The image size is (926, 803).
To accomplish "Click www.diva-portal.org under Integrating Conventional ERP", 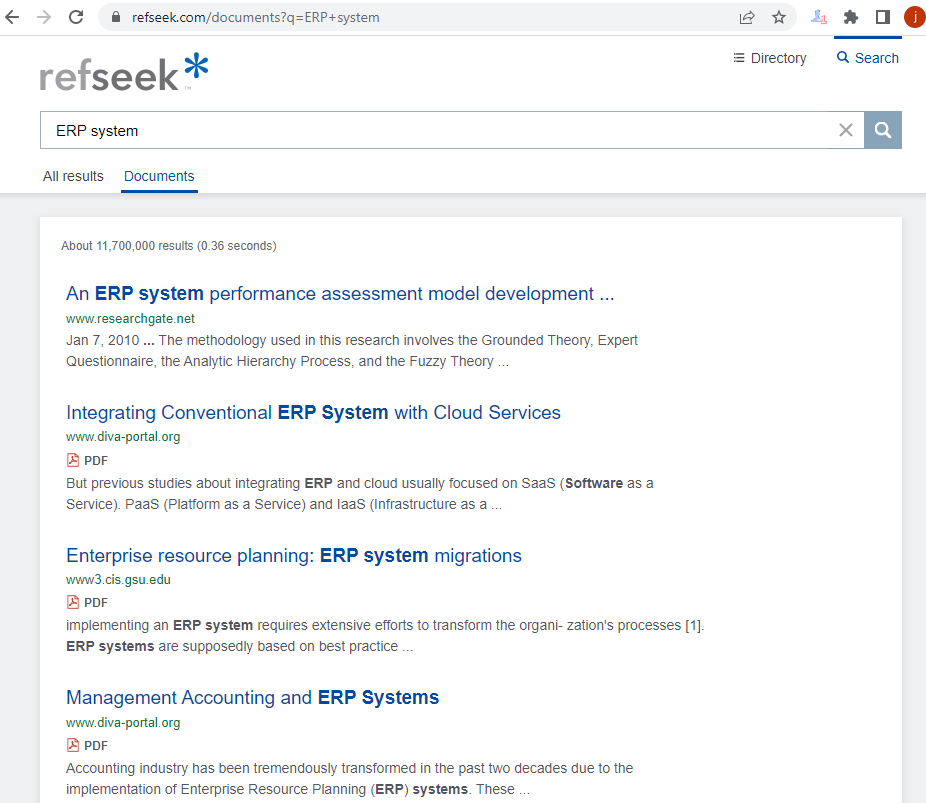I will point(123,437).
